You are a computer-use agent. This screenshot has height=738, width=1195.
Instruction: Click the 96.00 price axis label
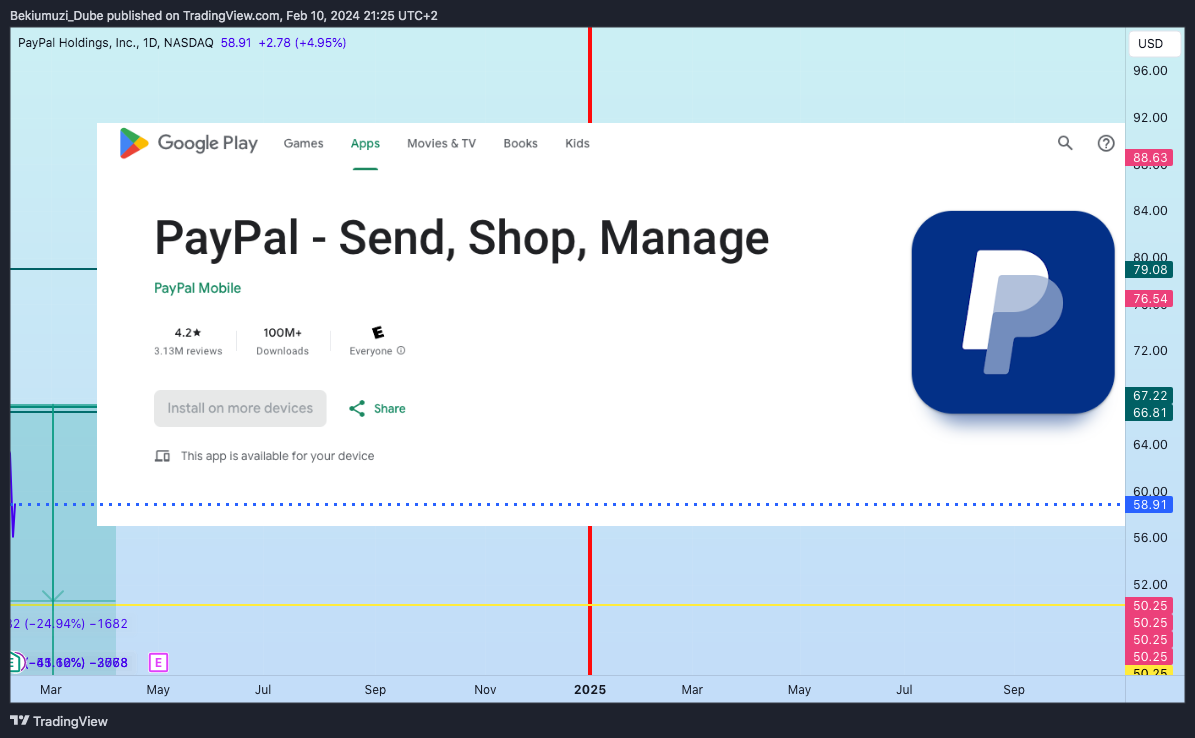(x=1149, y=71)
